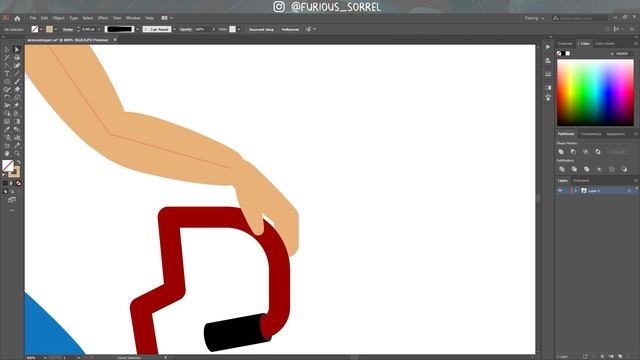Open the graphic Style dropdown
The height and width of the screenshot is (360, 640).
pyautogui.click(x=239, y=29)
